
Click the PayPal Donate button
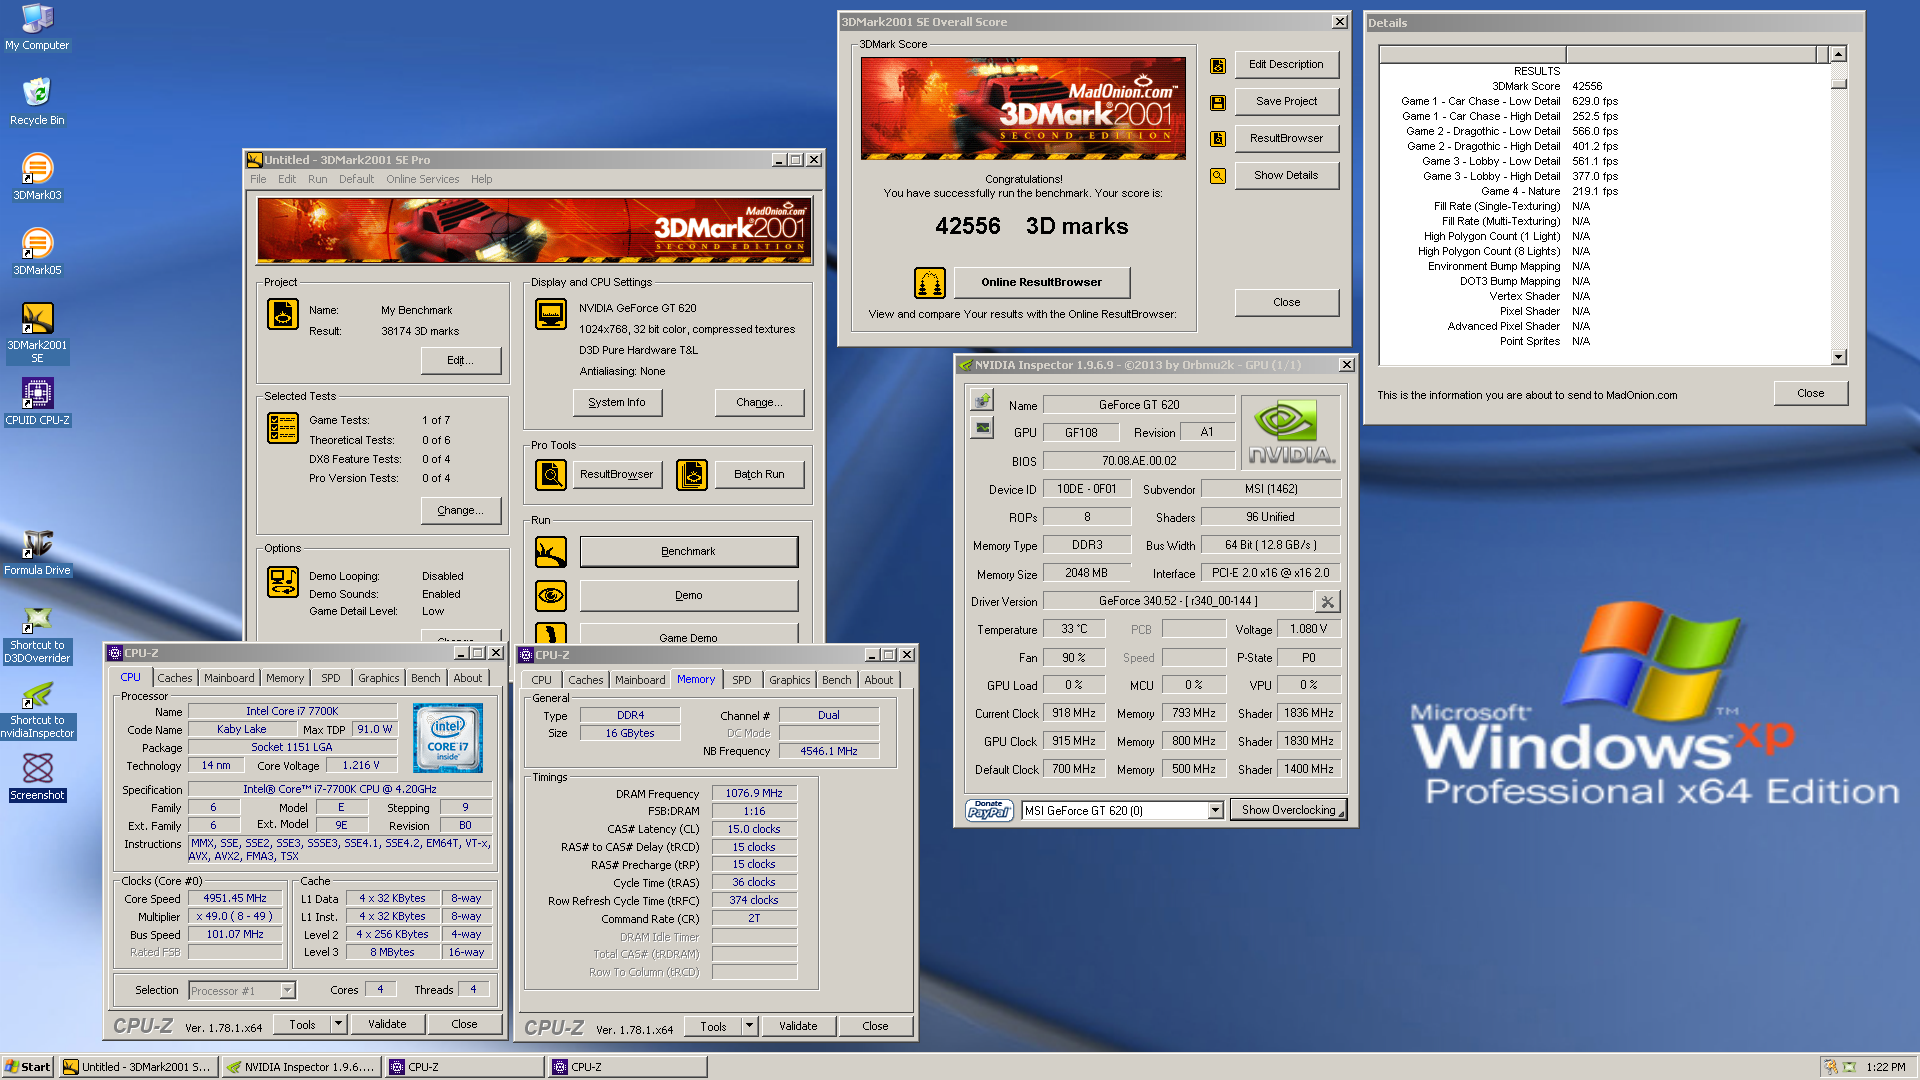click(989, 810)
